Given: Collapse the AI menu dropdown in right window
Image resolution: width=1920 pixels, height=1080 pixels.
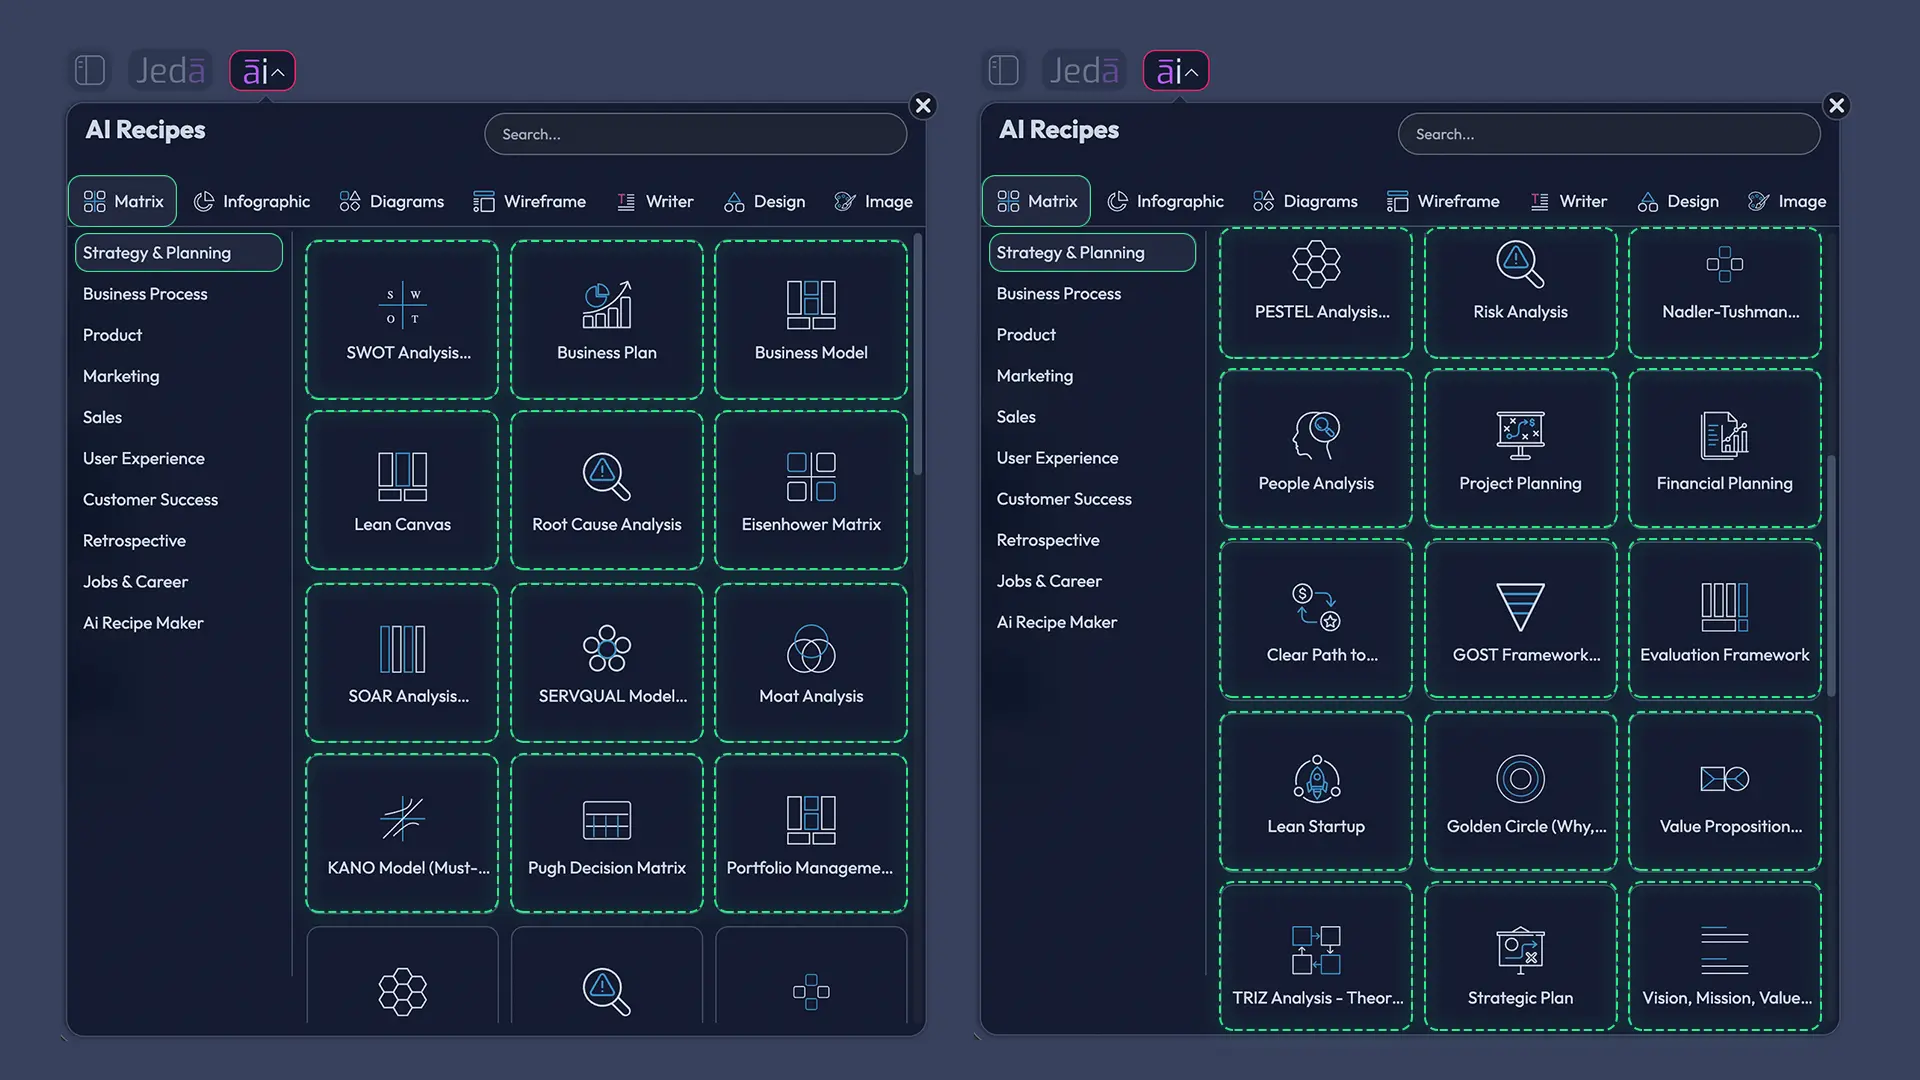Looking at the screenshot, I should tap(1176, 70).
